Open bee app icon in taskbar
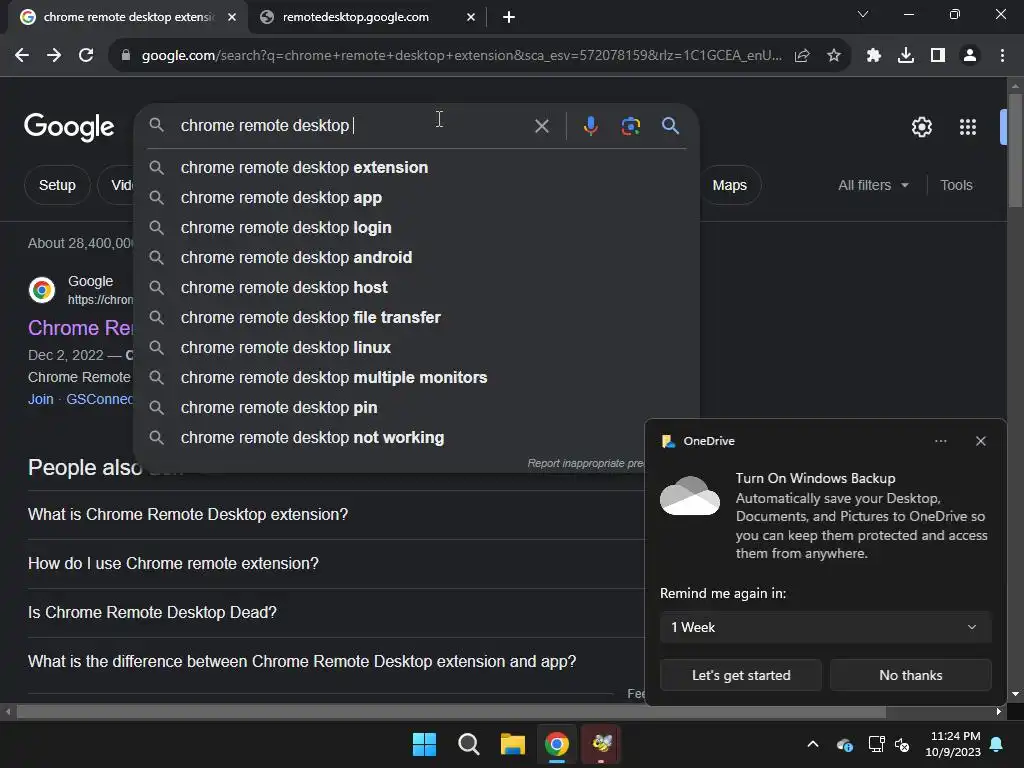 tap(601, 744)
